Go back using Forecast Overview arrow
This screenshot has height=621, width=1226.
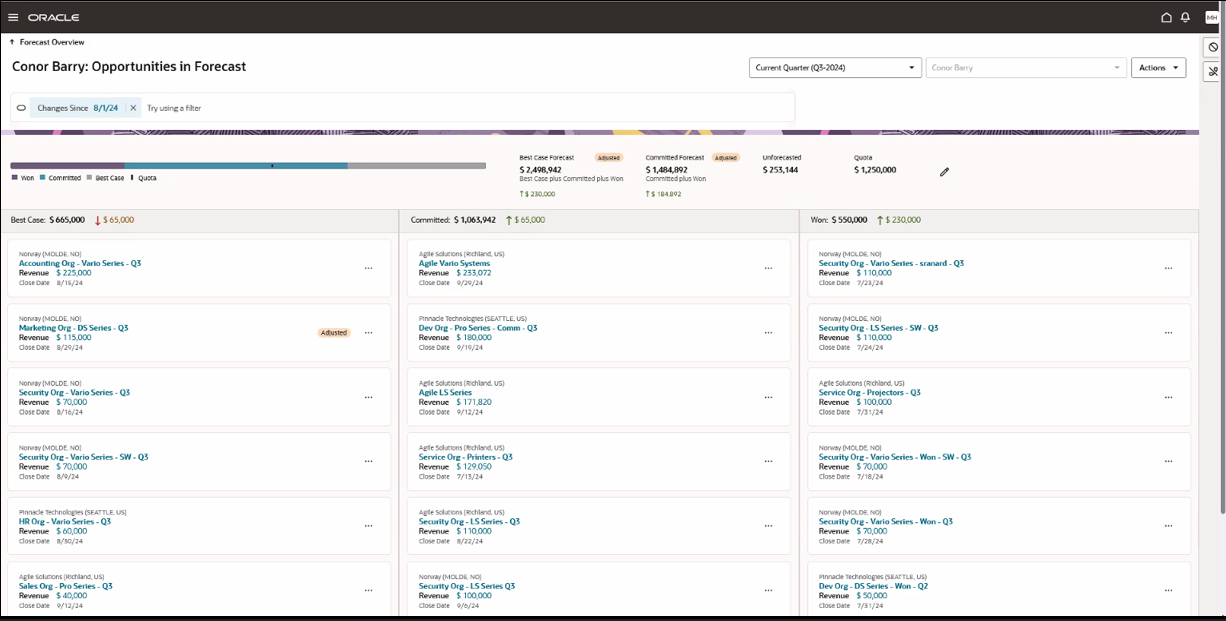point(12,42)
